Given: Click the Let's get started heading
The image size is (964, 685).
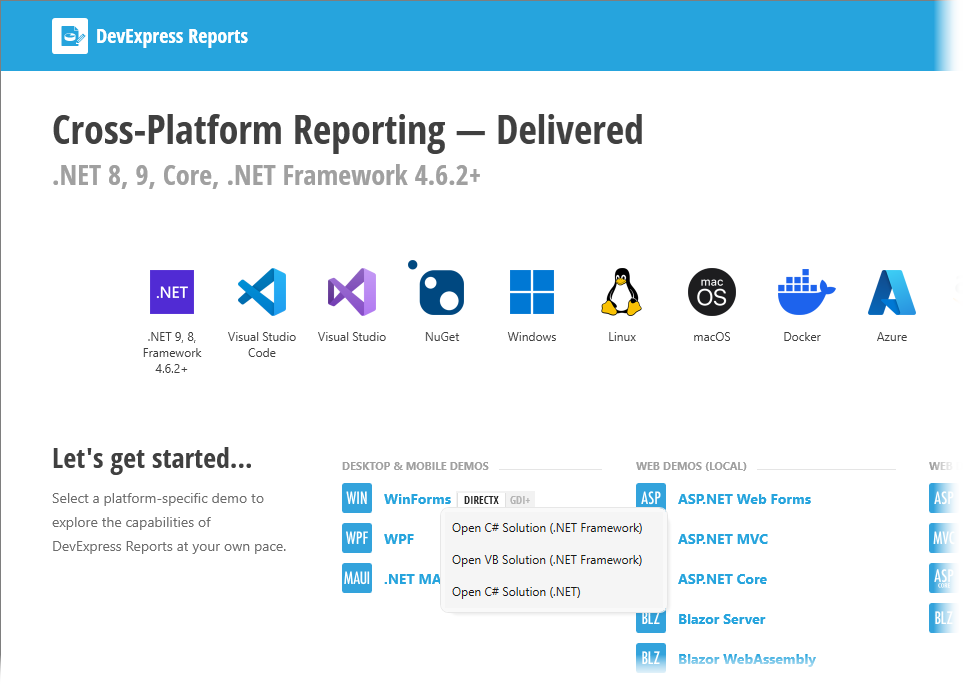Looking at the screenshot, I should pos(152,459).
